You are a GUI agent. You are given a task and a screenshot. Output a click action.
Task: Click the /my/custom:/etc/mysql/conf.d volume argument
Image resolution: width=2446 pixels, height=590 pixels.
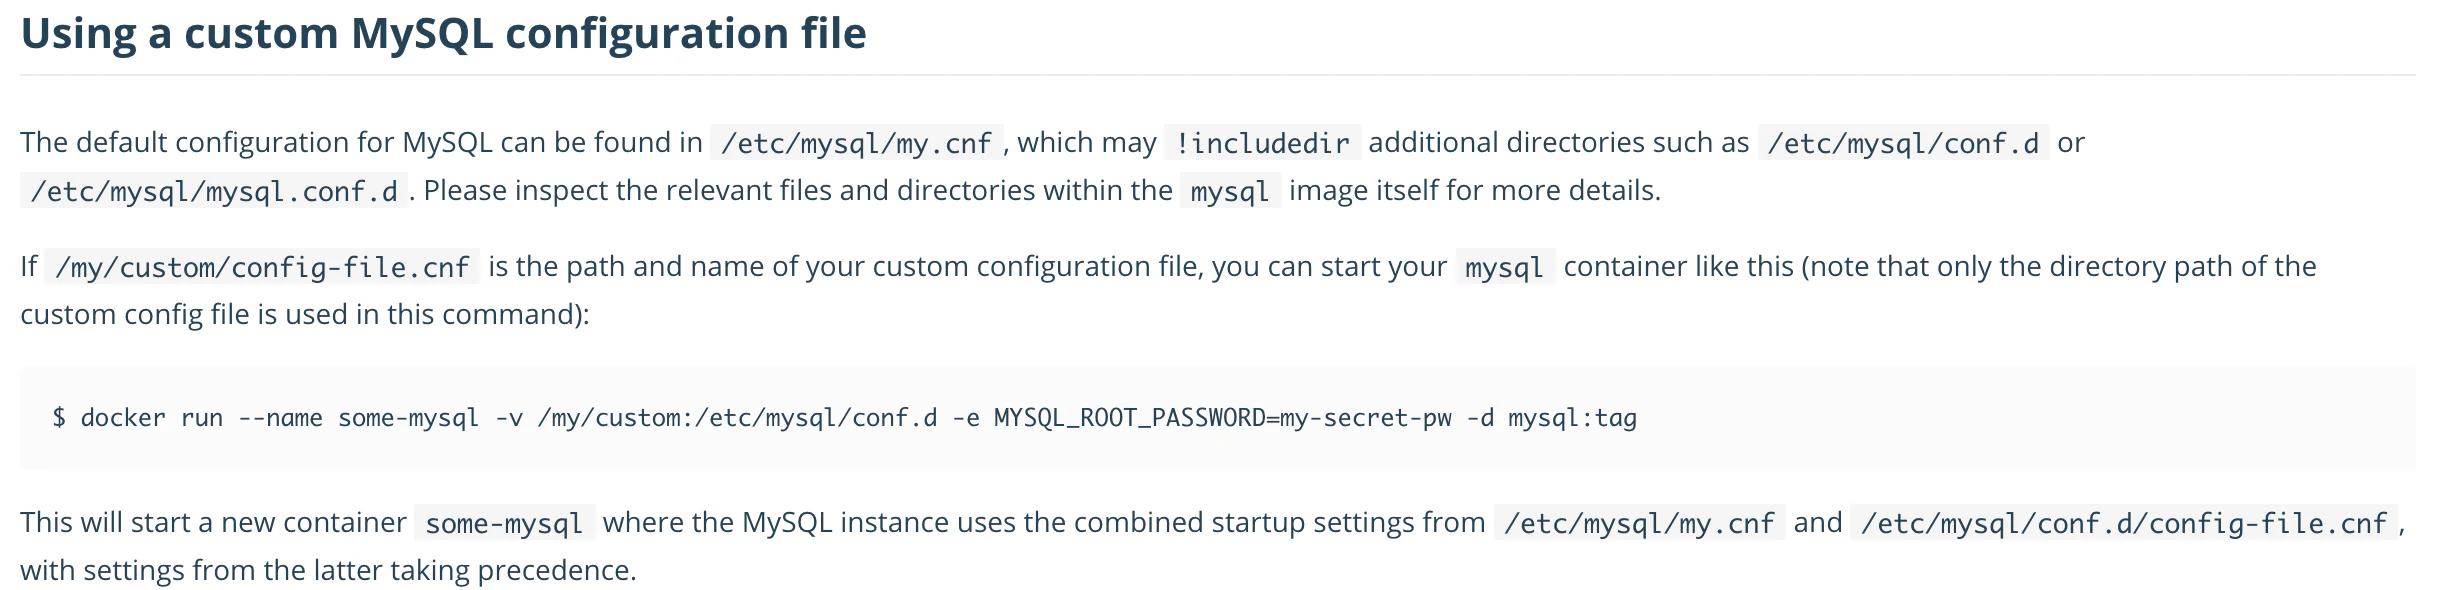[x=738, y=418]
